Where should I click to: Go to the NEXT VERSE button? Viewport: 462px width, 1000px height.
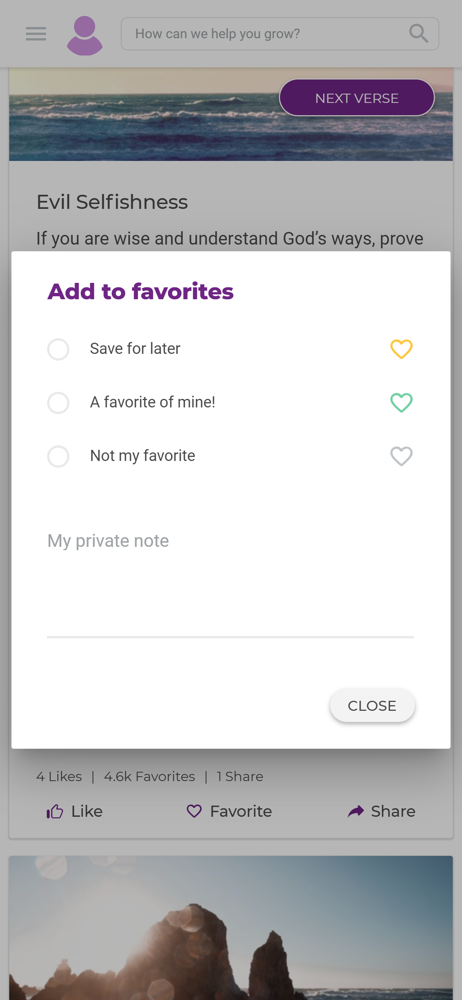tap(357, 98)
